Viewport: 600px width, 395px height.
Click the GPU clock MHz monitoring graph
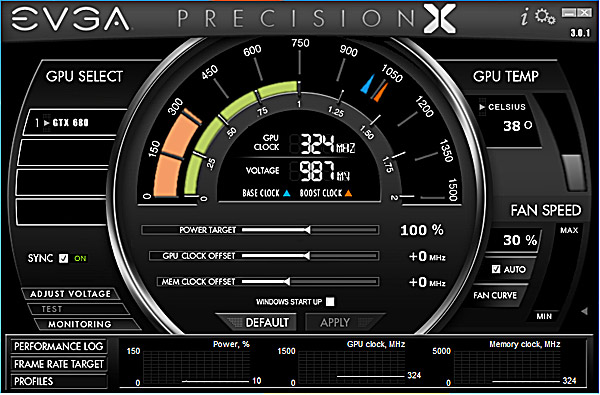(x=351, y=367)
